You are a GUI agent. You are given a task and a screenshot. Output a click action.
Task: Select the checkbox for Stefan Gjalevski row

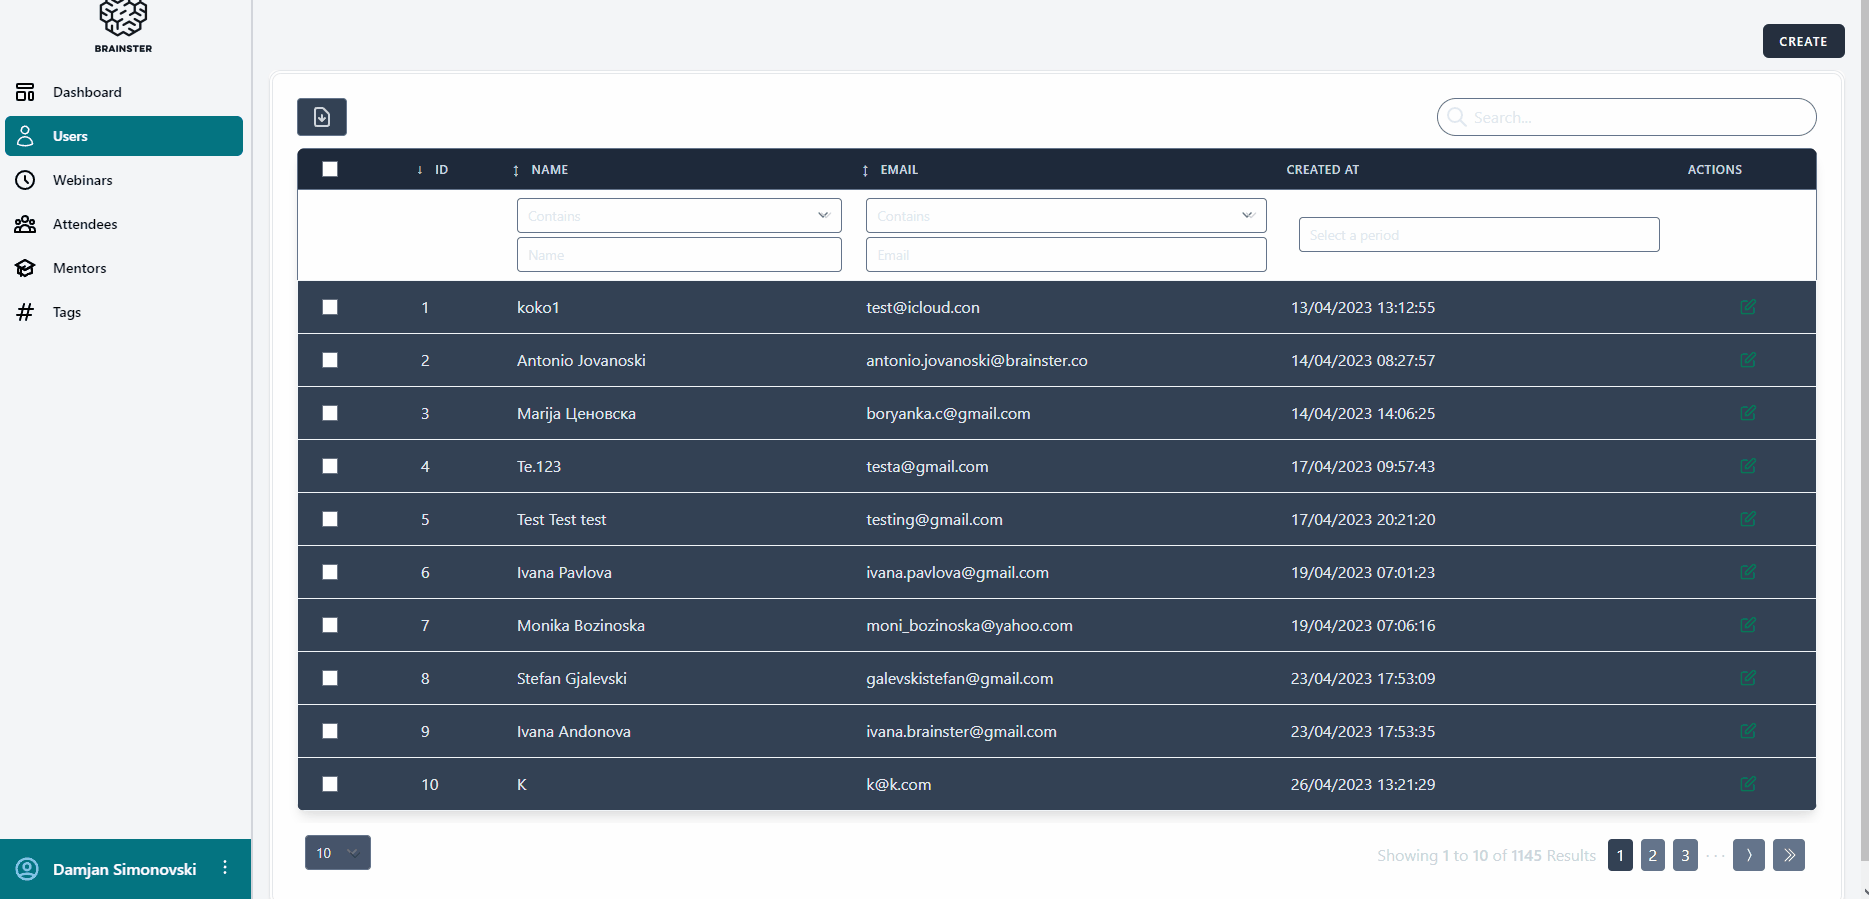pyautogui.click(x=330, y=678)
